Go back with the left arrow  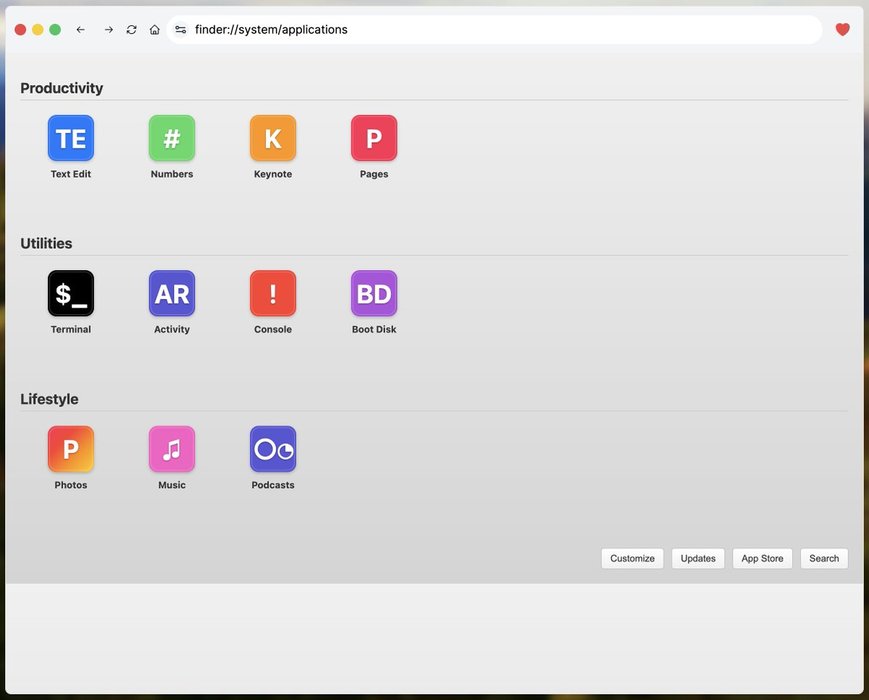click(x=81, y=29)
